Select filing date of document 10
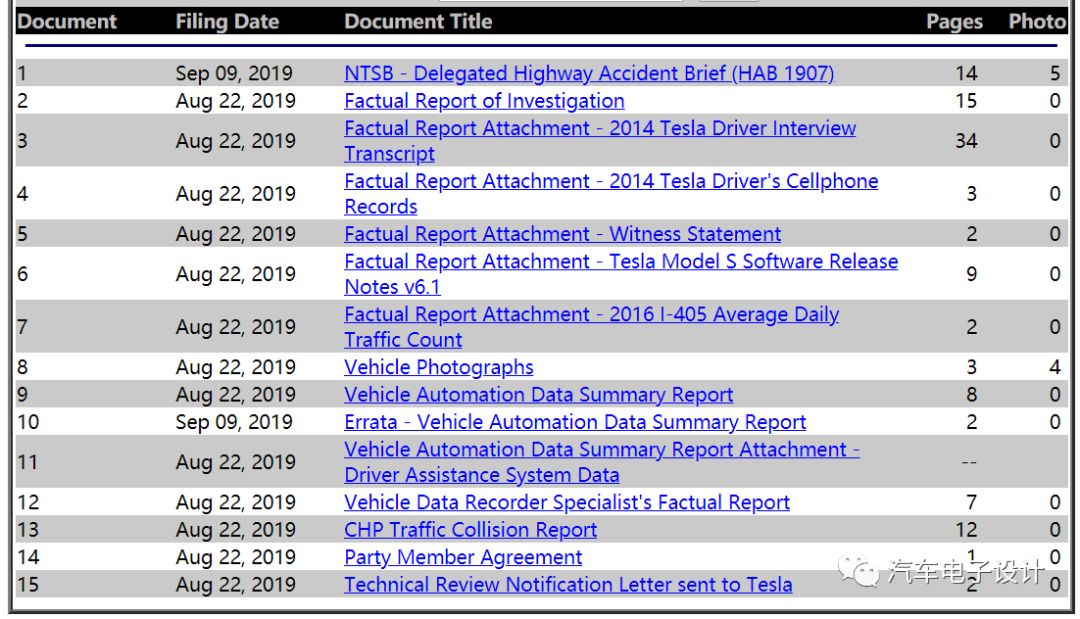This screenshot has height=619, width=1080. pos(234,422)
